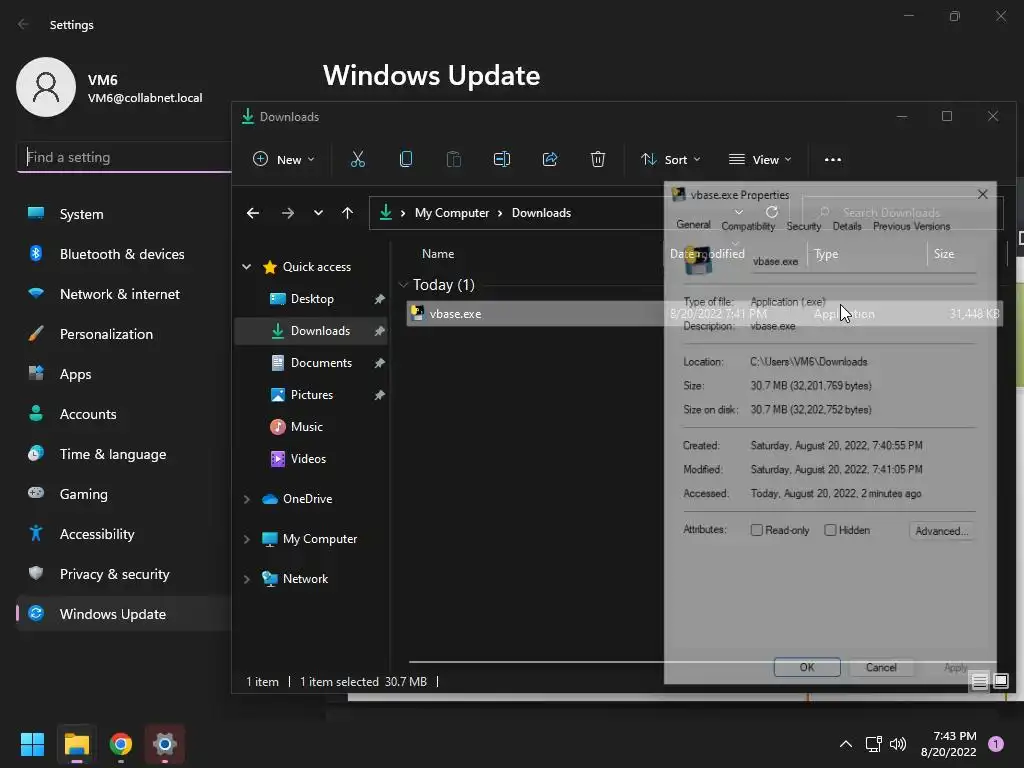Open the Sort dropdown menu
This screenshot has height=768, width=1024.
(x=671, y=159)
